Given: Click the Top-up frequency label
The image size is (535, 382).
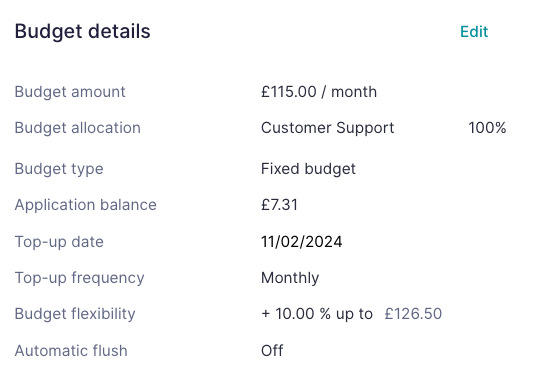Looking at the screenshot, I should pyautogui.click(x=79, y=278).
